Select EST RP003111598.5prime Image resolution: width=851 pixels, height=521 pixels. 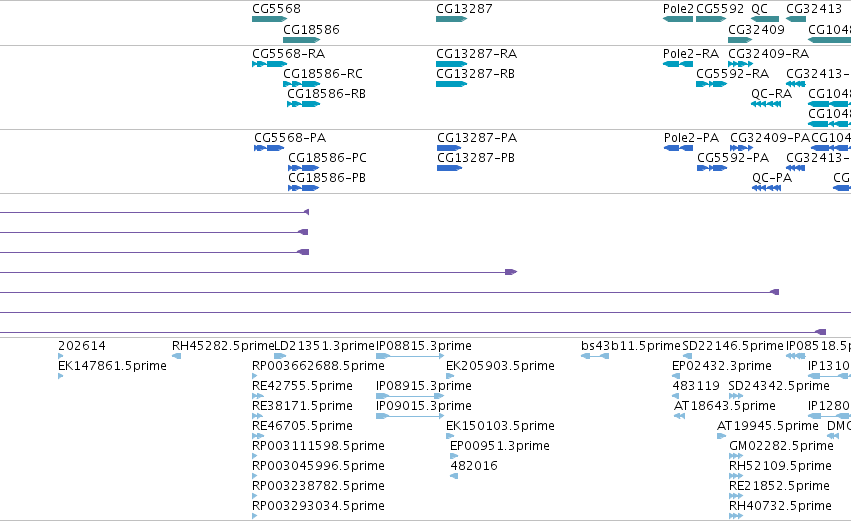pyautogui.click(x=318, y=446)
